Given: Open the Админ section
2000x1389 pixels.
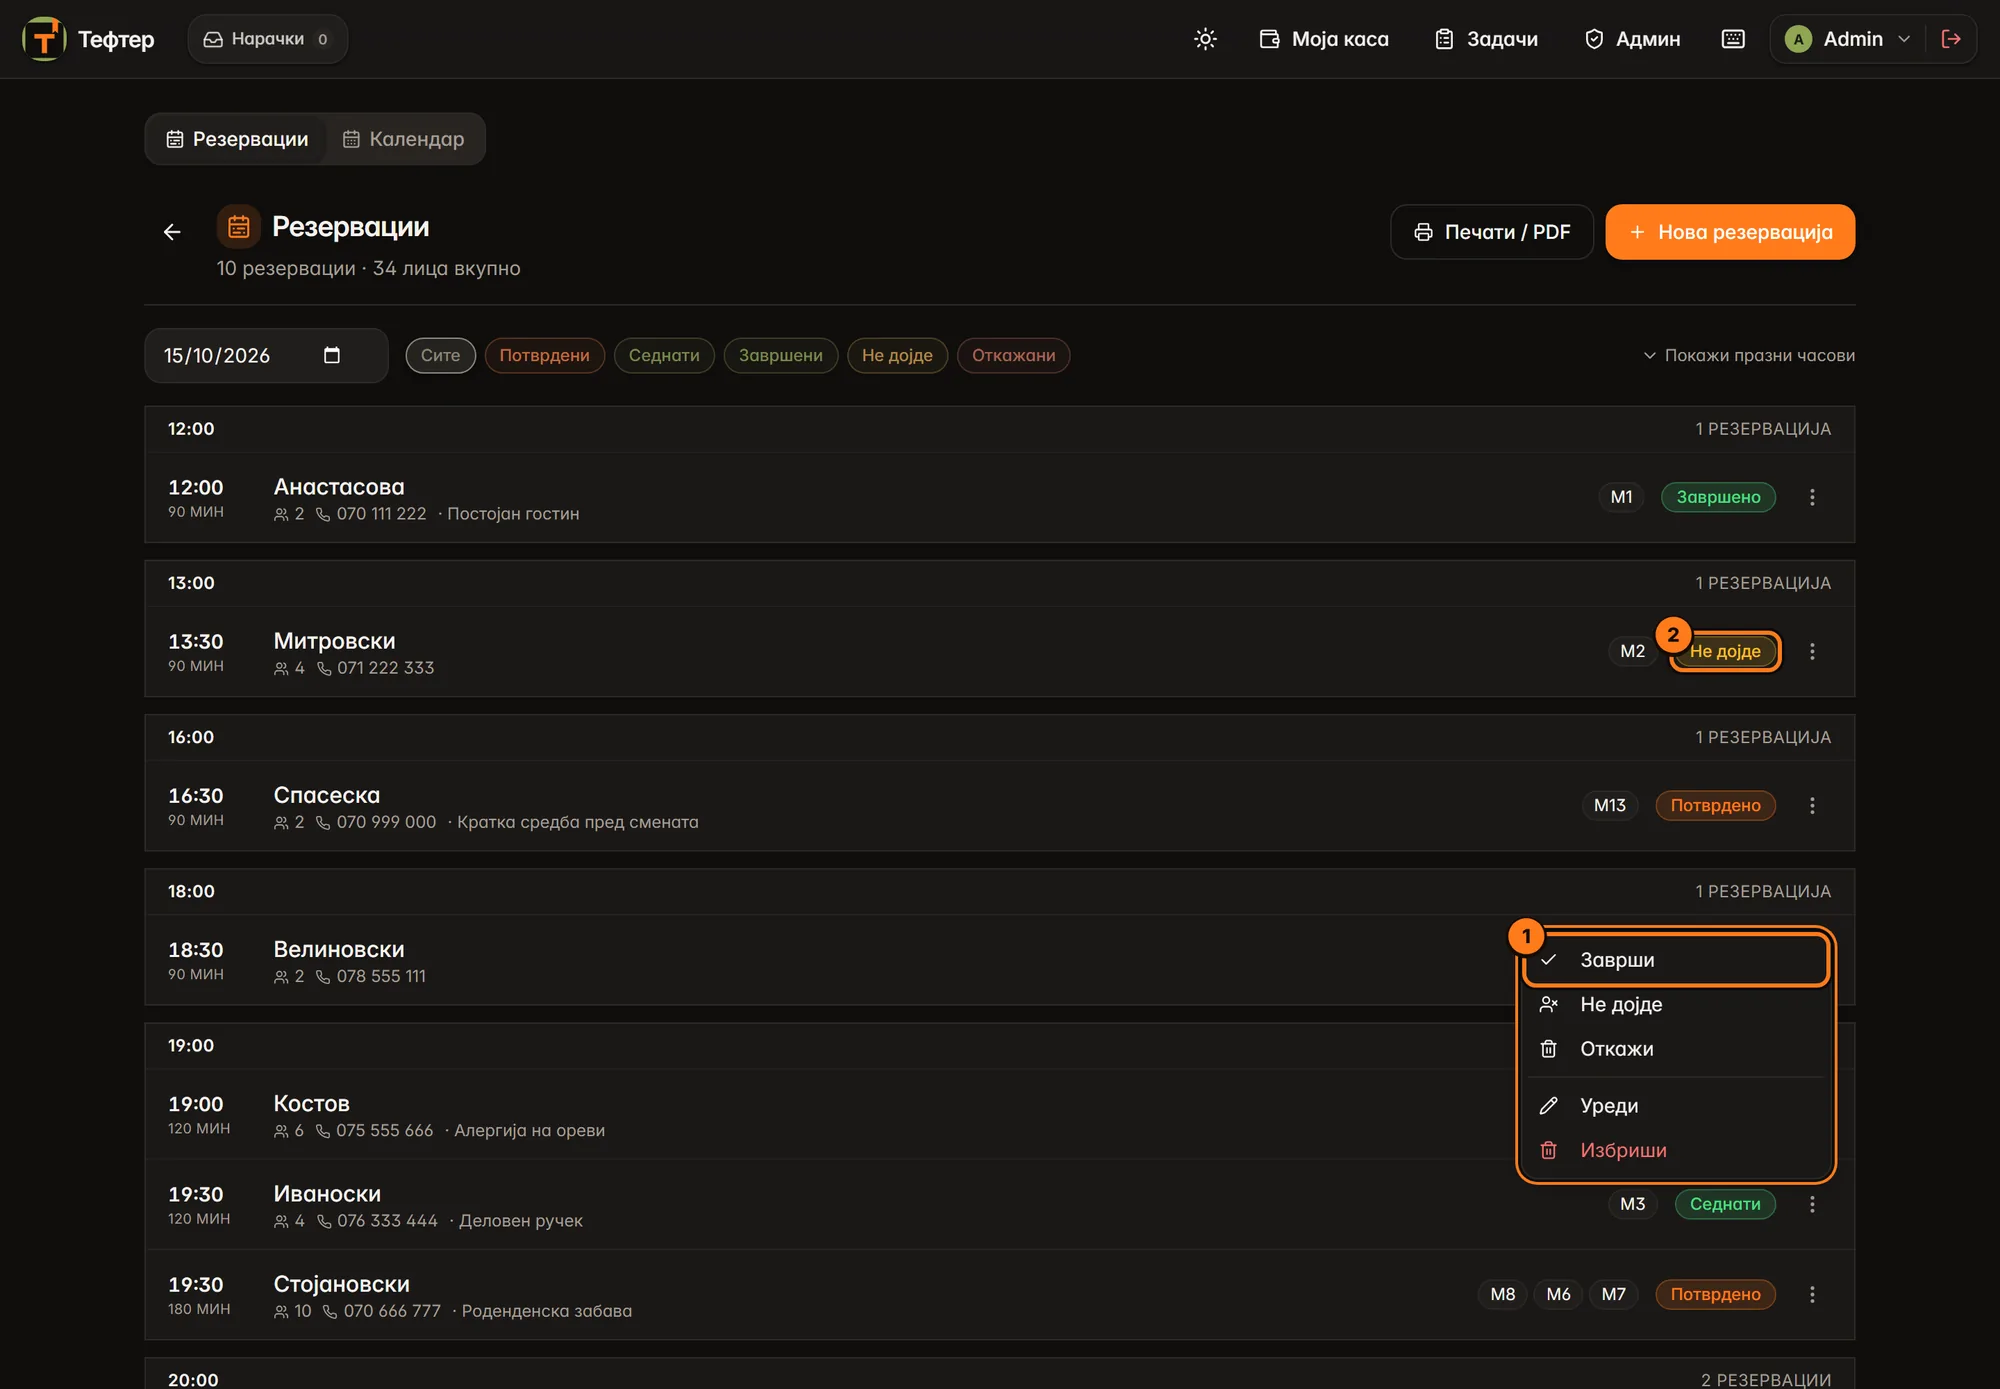Looking at the screenshot, I should (1632, 39).
